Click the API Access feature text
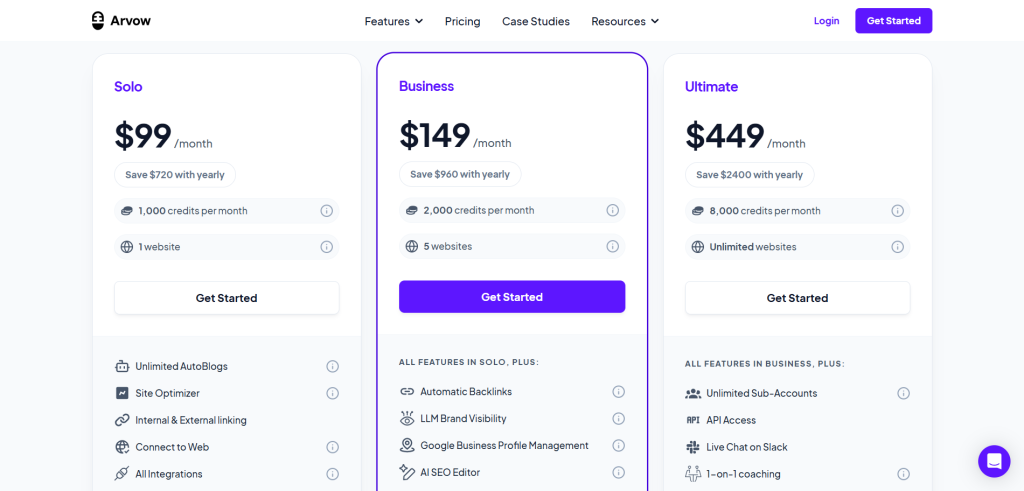Image resolution: width=1024 pixels, height=491 pixels. tap(731, 420)
